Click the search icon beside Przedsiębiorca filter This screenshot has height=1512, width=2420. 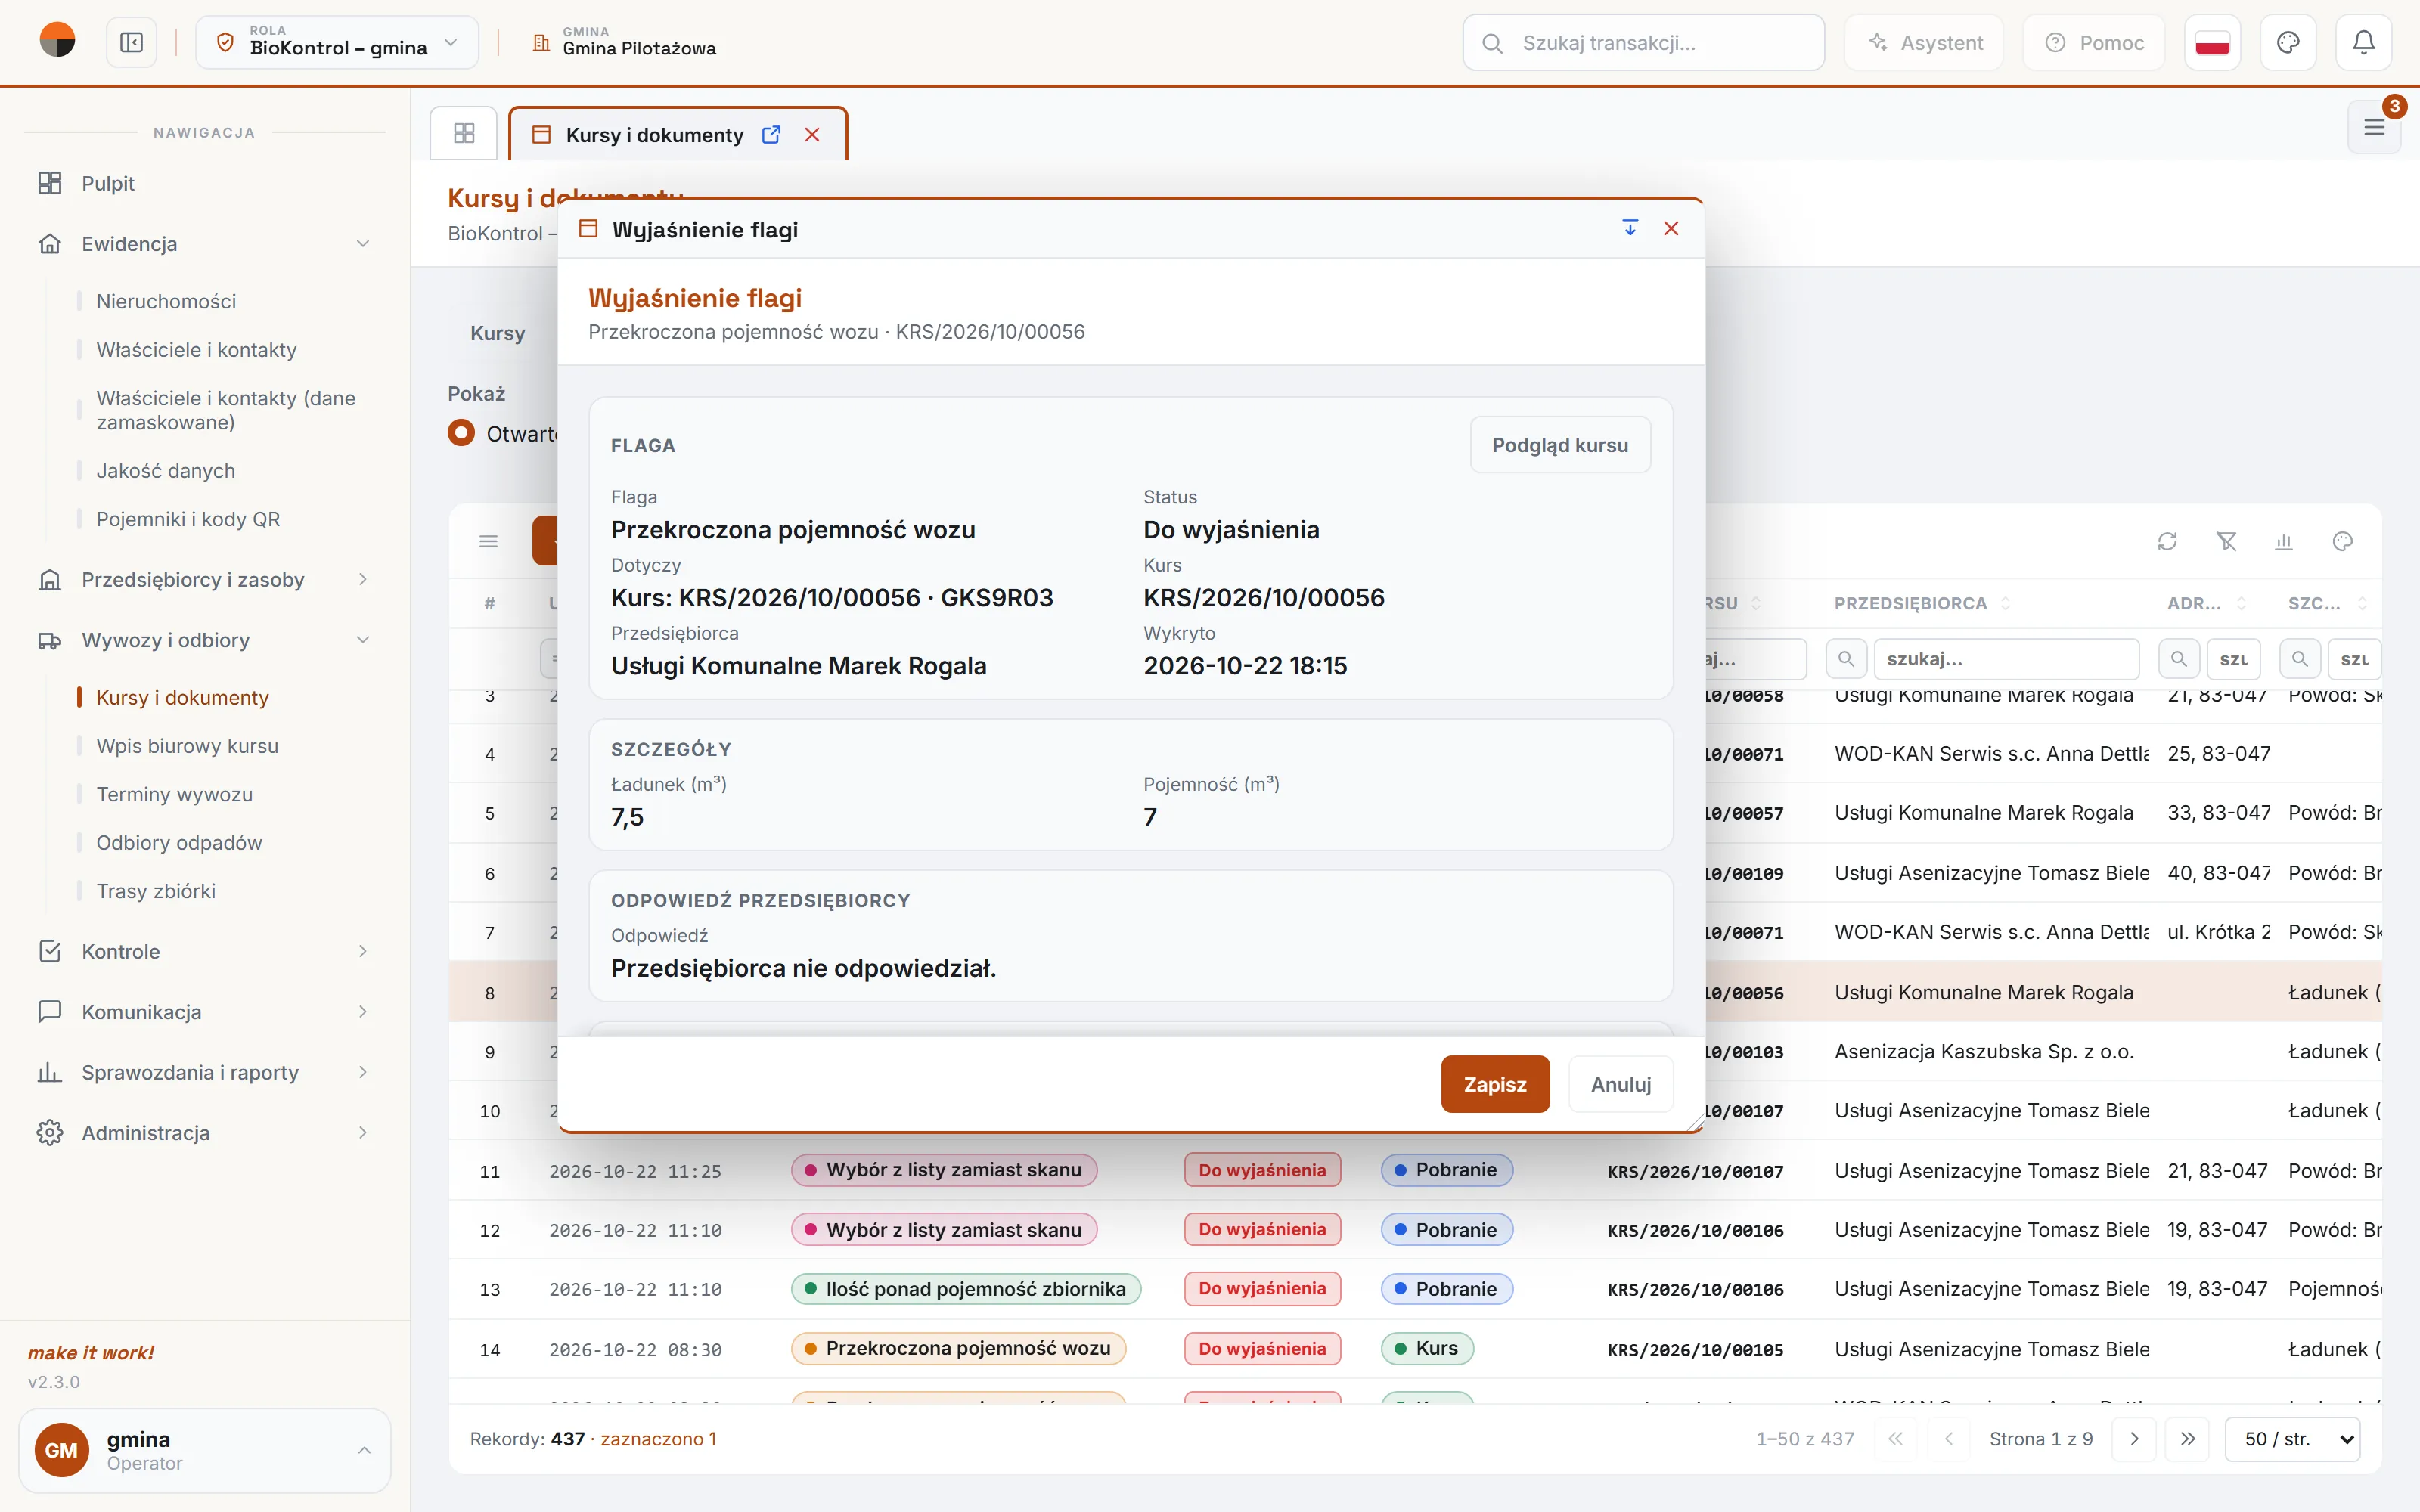[1846, 659]
